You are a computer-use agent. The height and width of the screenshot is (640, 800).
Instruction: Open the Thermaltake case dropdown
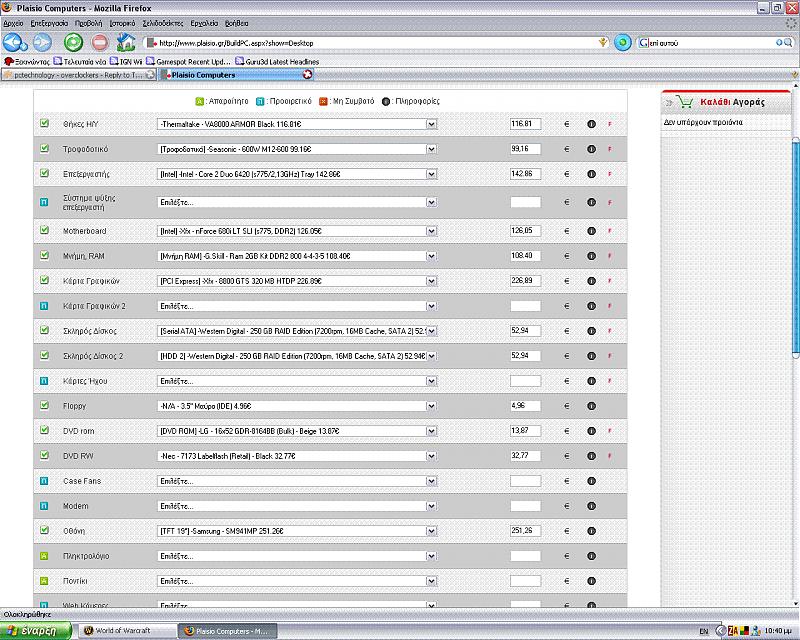[x=297, y=124]
